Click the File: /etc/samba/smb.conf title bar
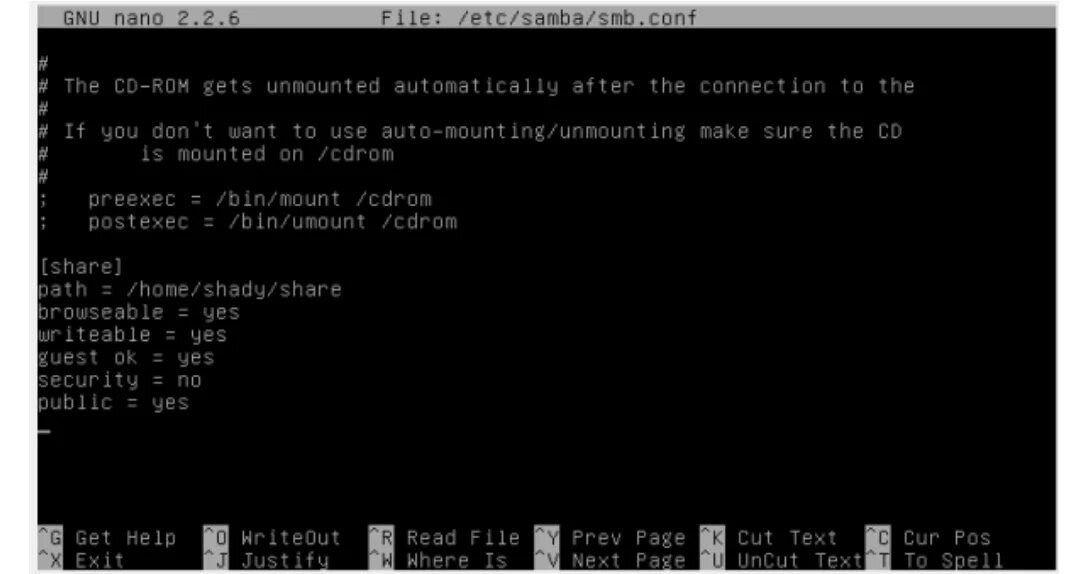The width and height of the screenshot is (1080, 574). coord(539,17)
